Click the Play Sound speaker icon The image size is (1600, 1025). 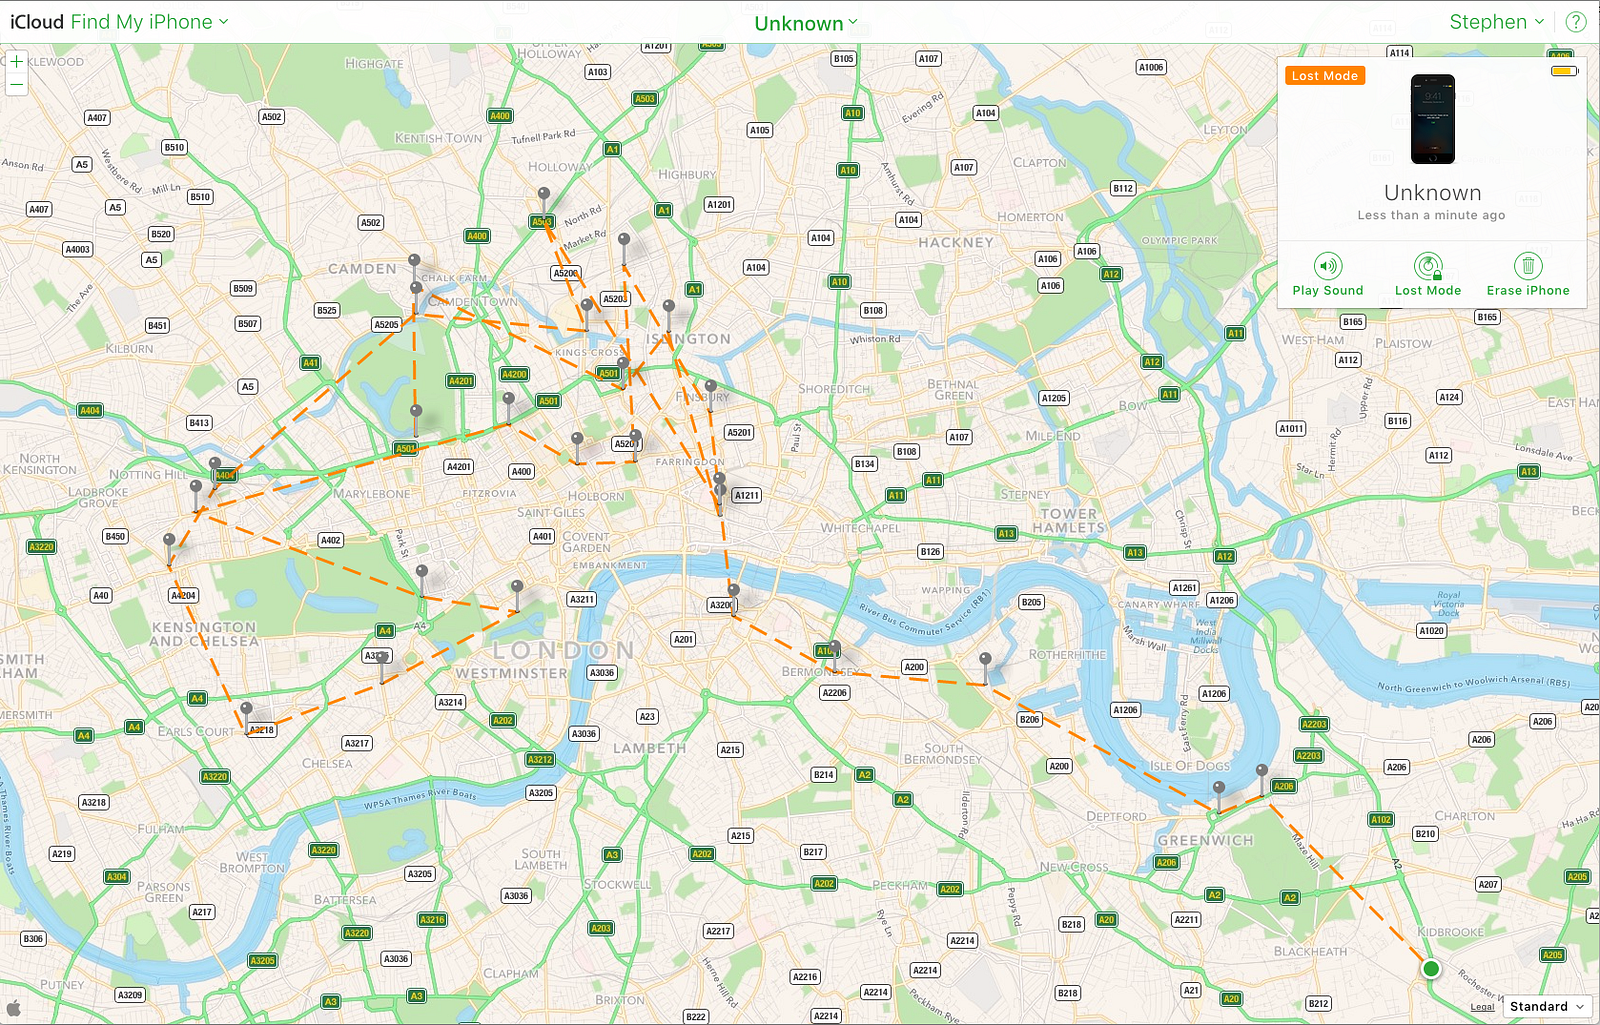coord(1327,265)
